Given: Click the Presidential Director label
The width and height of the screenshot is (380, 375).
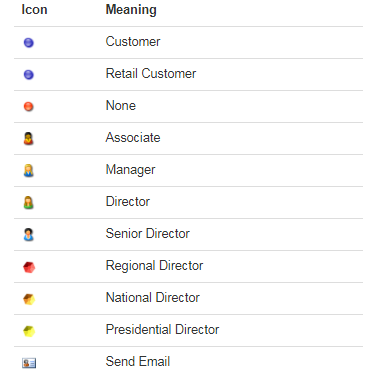Looking at the screenshot, I should tap(162, 329).
